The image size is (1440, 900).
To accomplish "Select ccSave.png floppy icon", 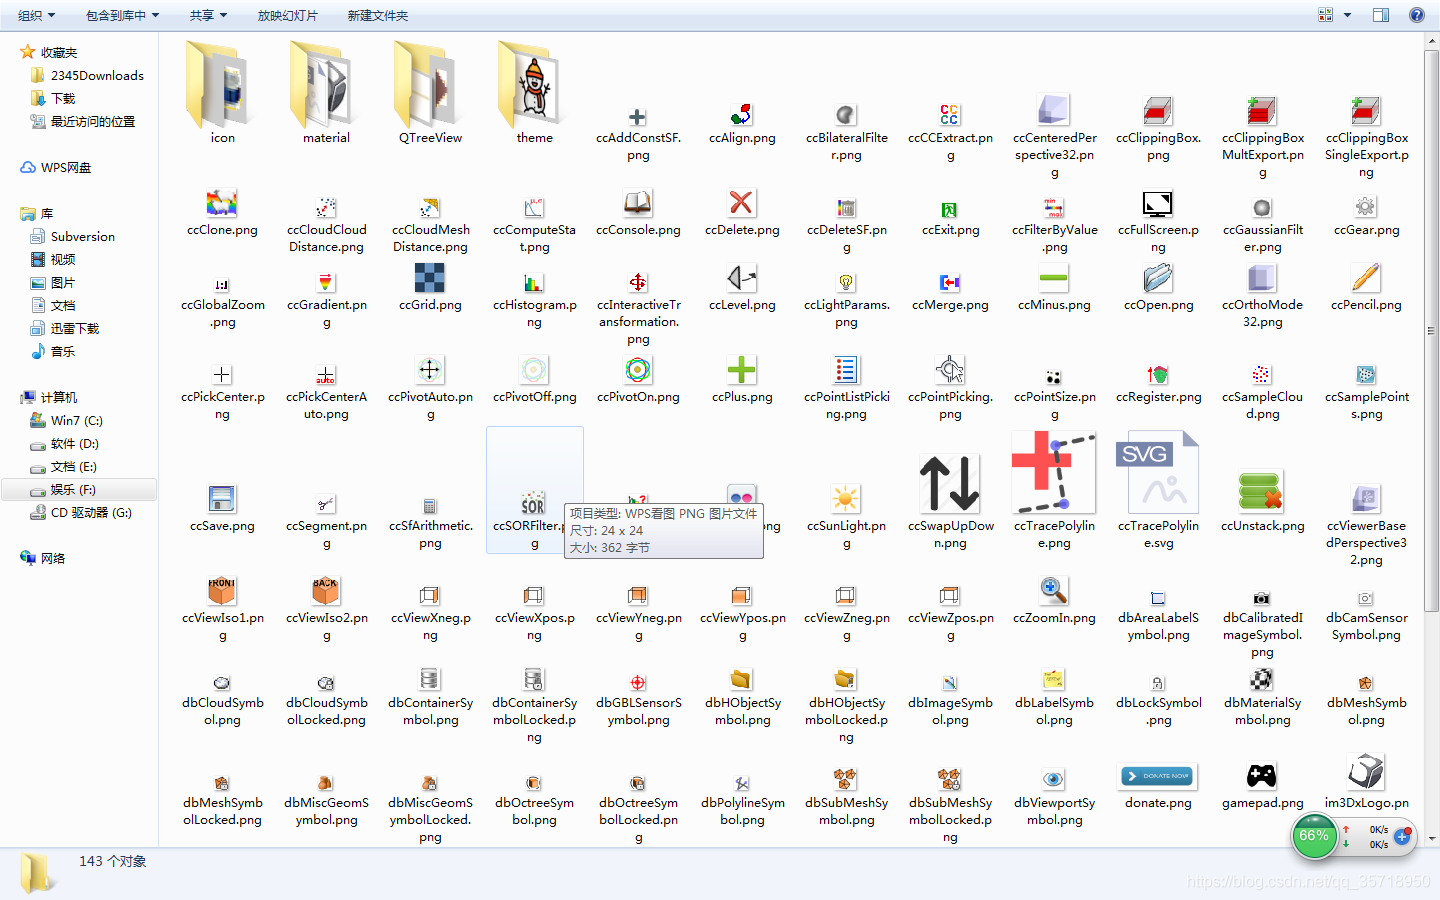I will pyautogui.click(x=222, y=498).
